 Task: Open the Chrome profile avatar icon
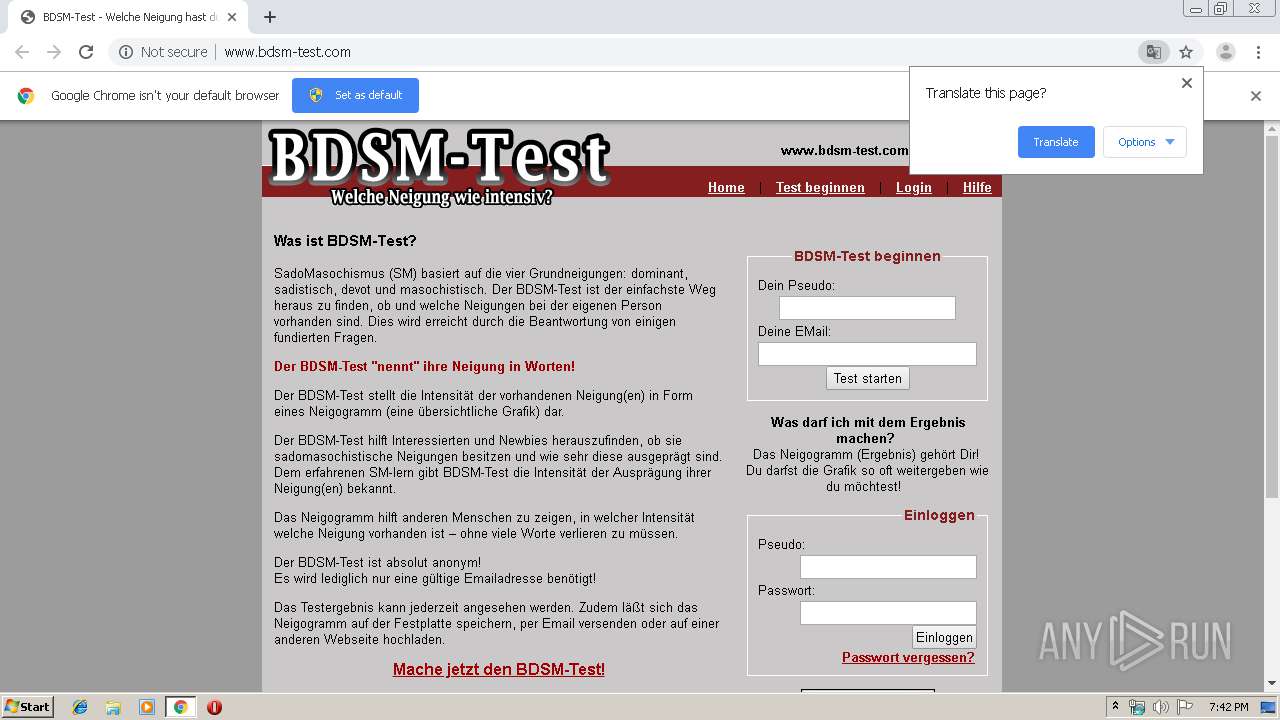[1225, 52]
